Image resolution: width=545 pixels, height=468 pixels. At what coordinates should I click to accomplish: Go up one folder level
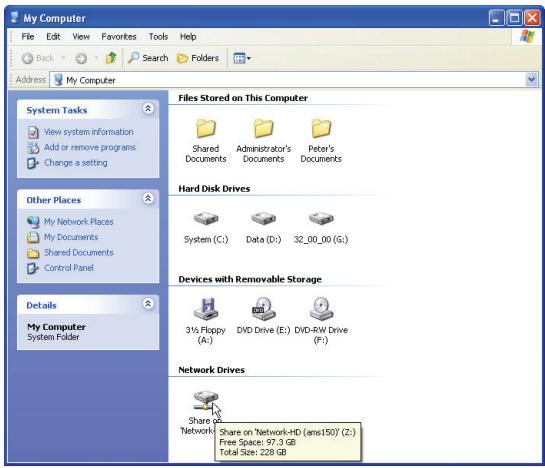pos(111,58)
